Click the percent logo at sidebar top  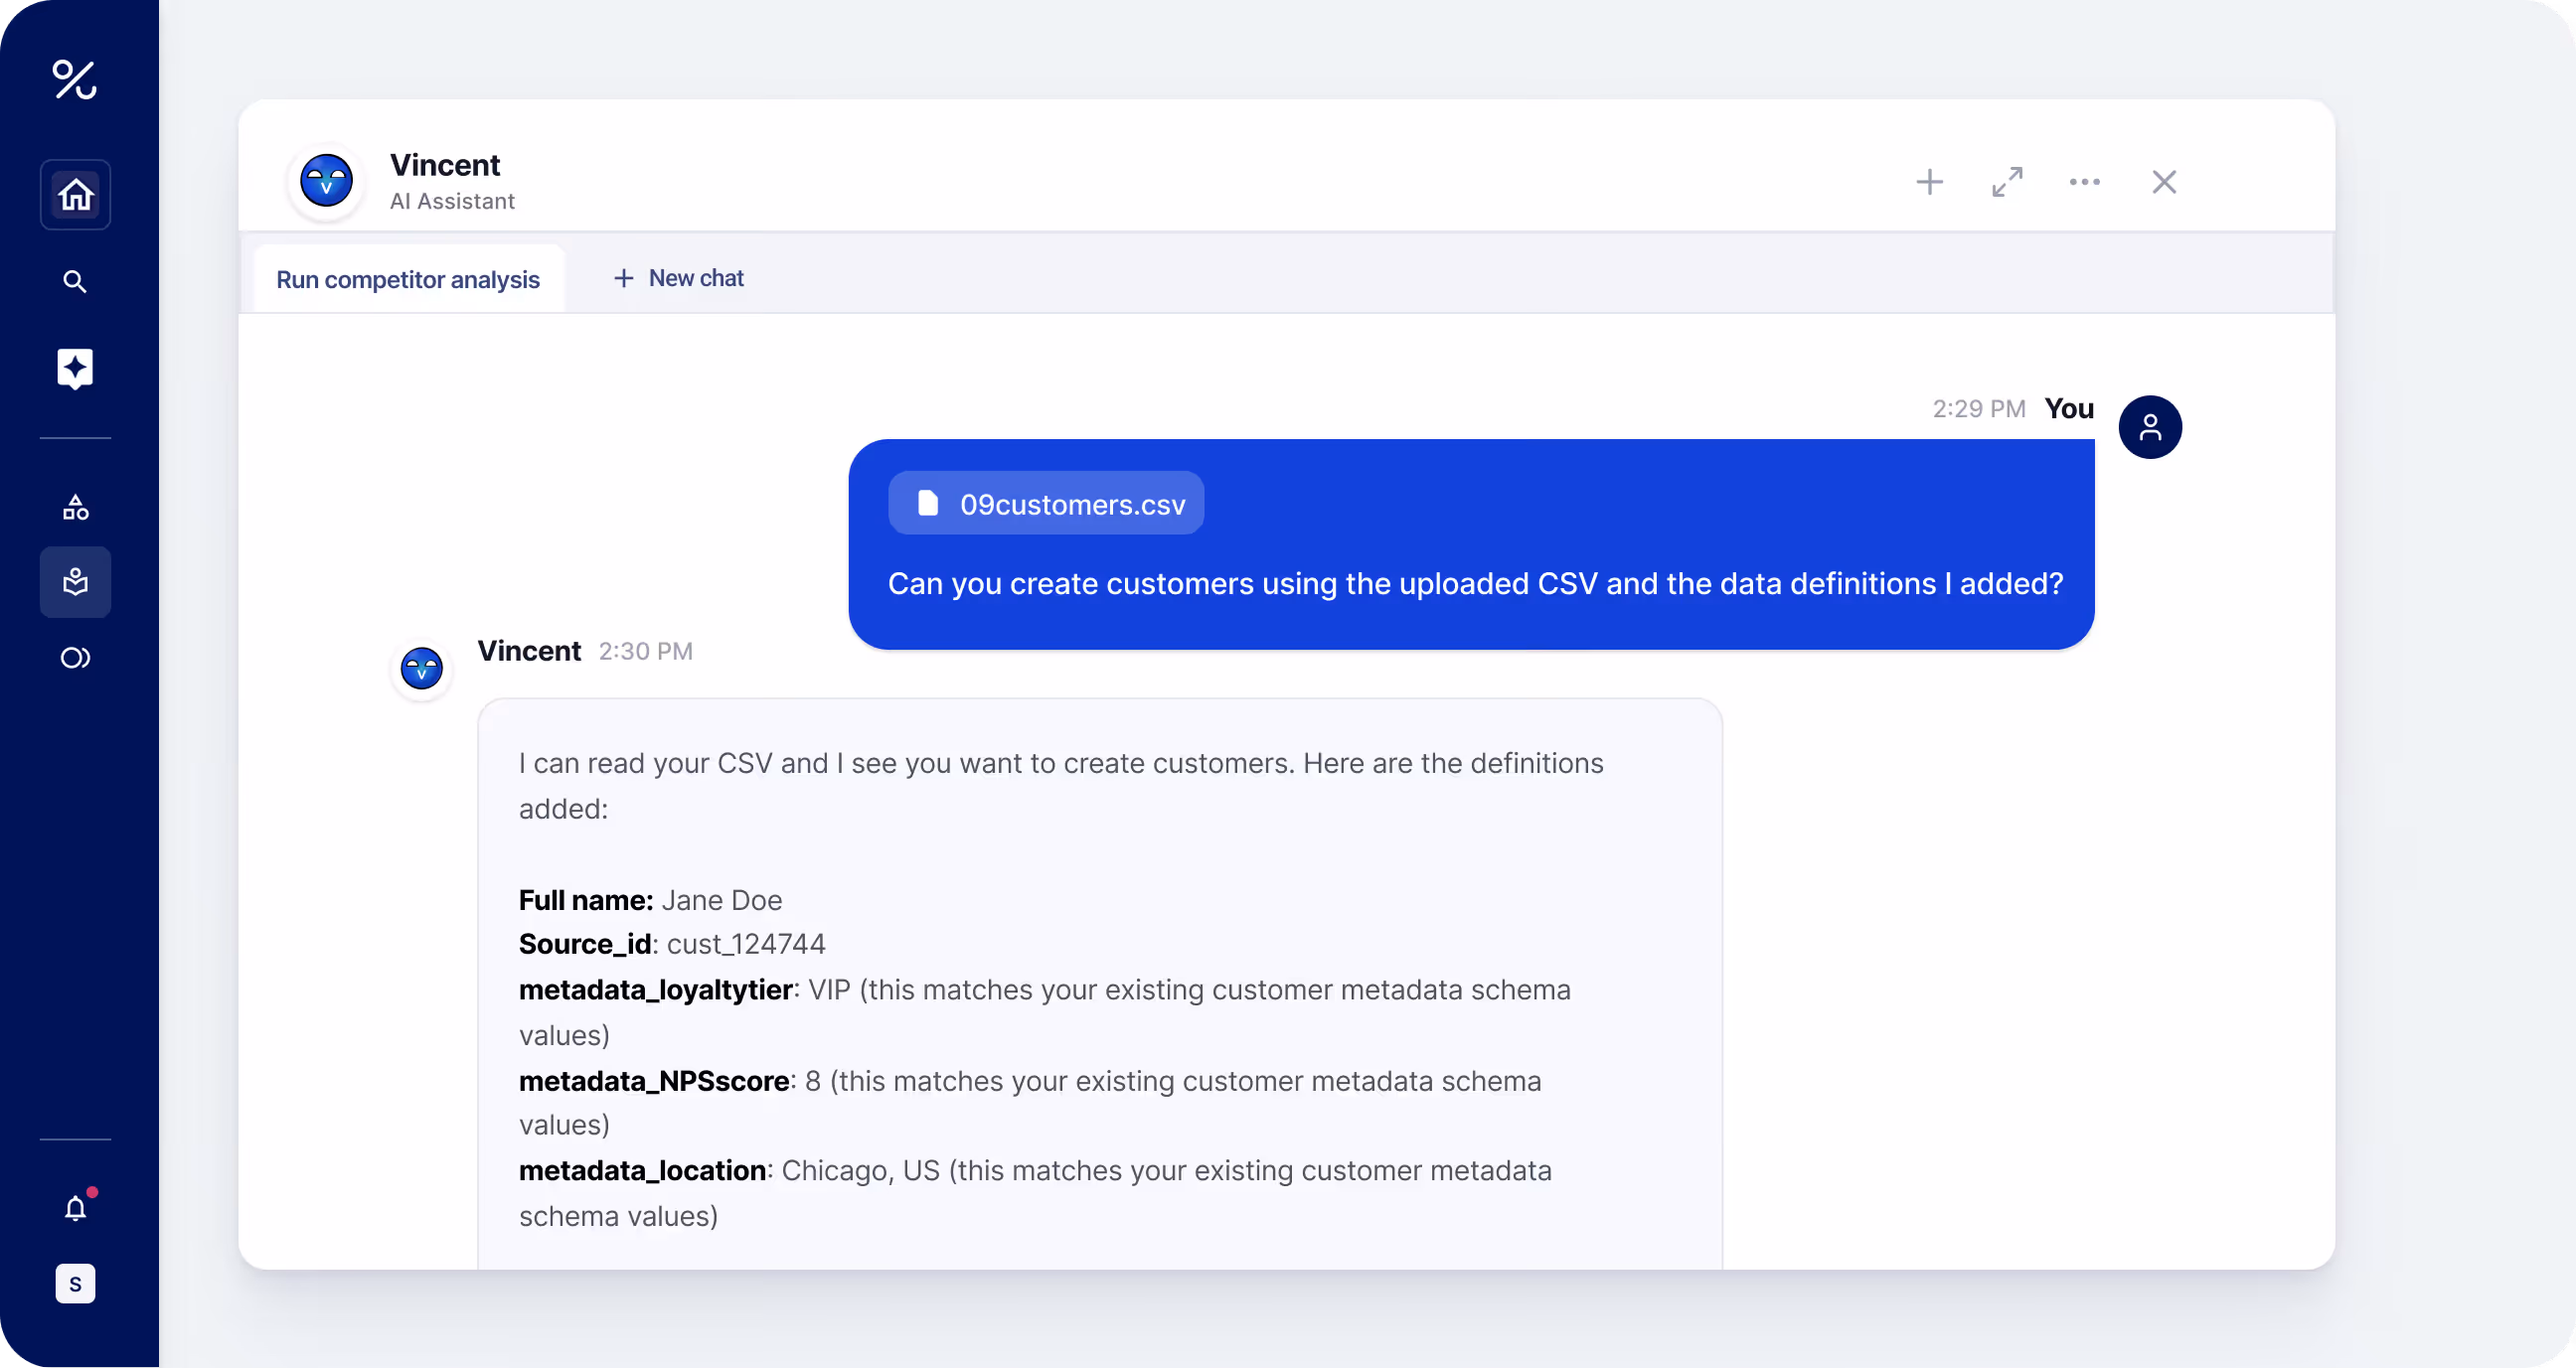tap(75, 80)
